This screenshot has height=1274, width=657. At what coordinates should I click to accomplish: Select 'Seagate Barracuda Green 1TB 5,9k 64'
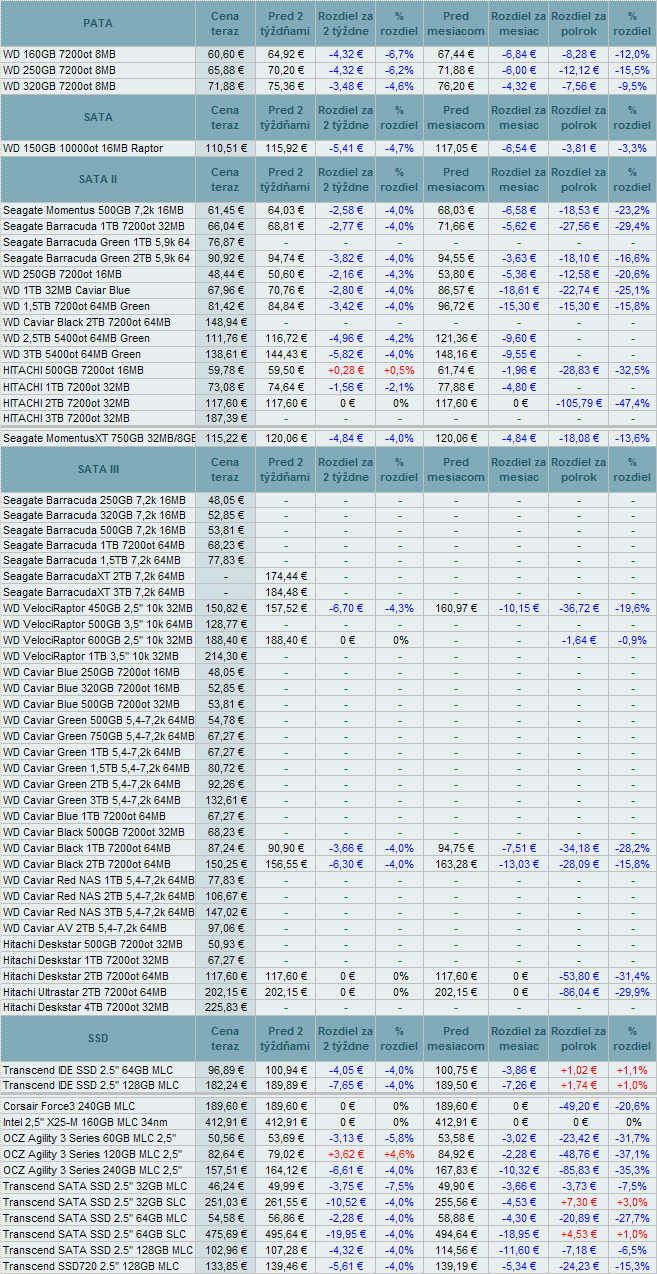[x=96, y=242]
